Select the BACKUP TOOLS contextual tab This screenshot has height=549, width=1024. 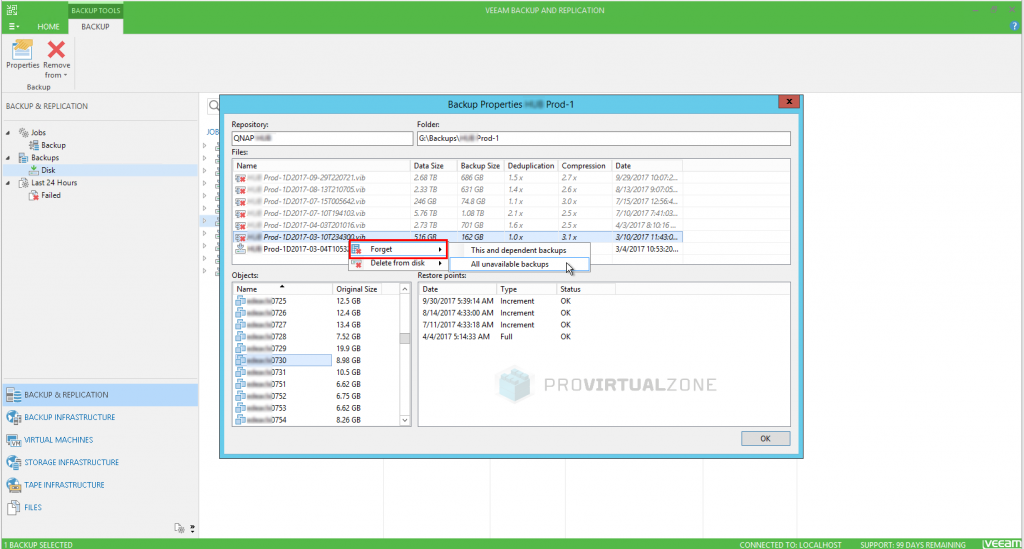(x=95, y=10)
